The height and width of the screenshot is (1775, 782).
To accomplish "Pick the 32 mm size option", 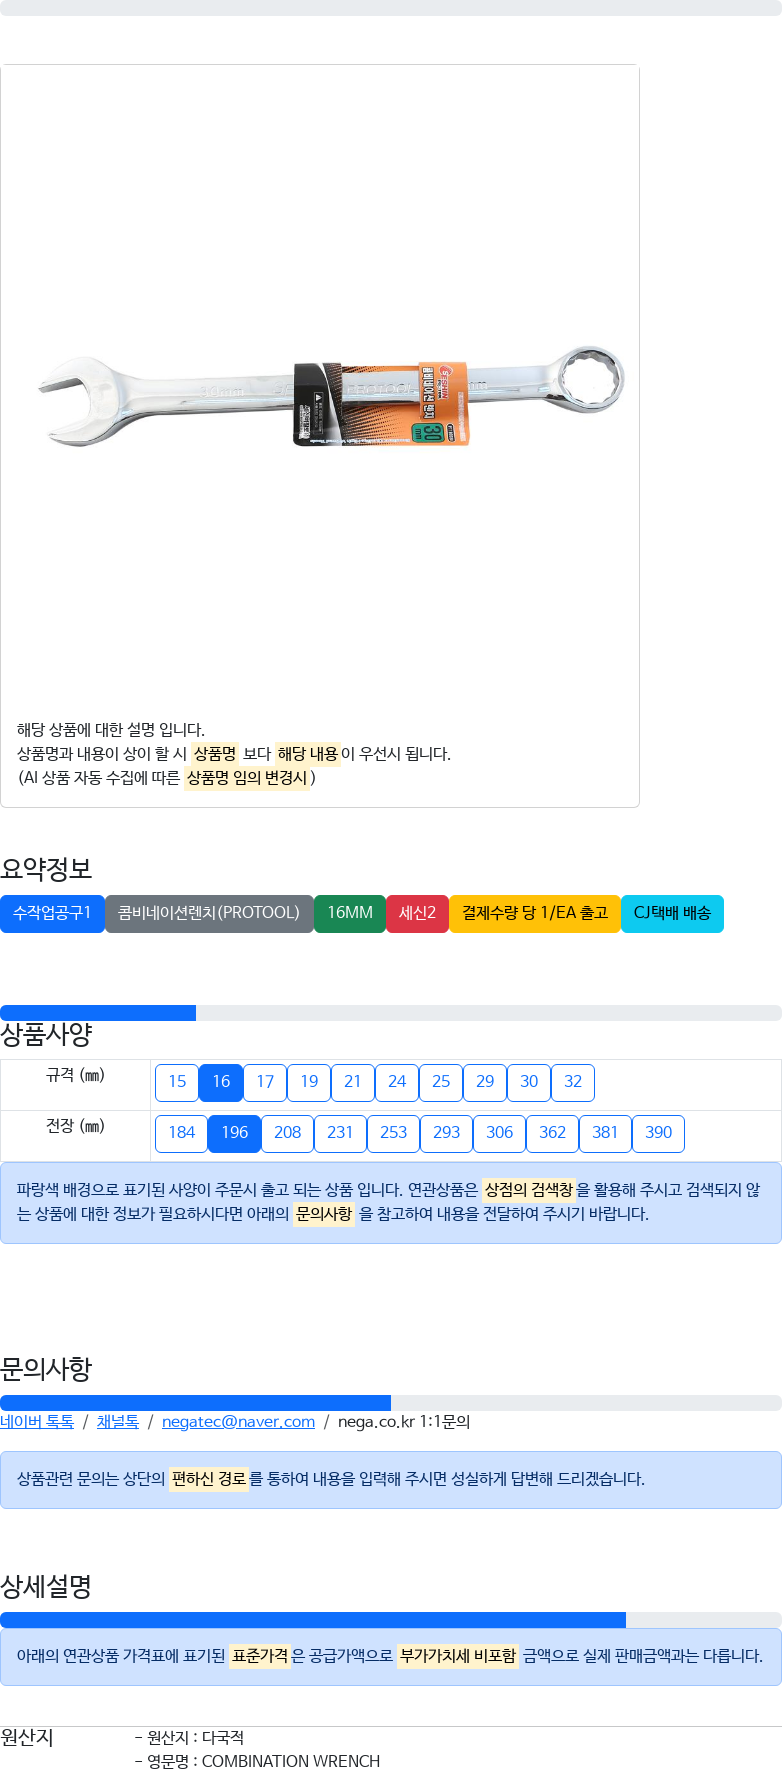I will click(x=573, y=1082).
